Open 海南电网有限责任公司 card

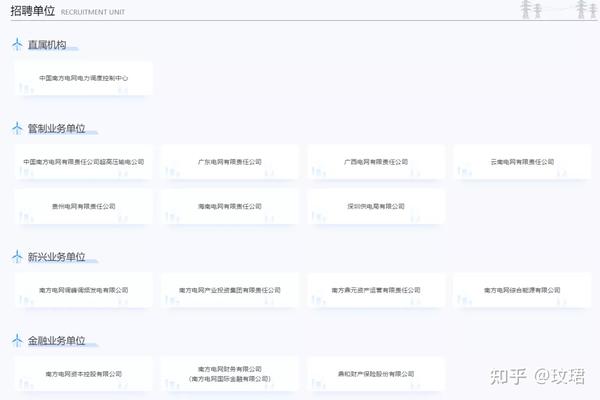[x=230, y=206]
